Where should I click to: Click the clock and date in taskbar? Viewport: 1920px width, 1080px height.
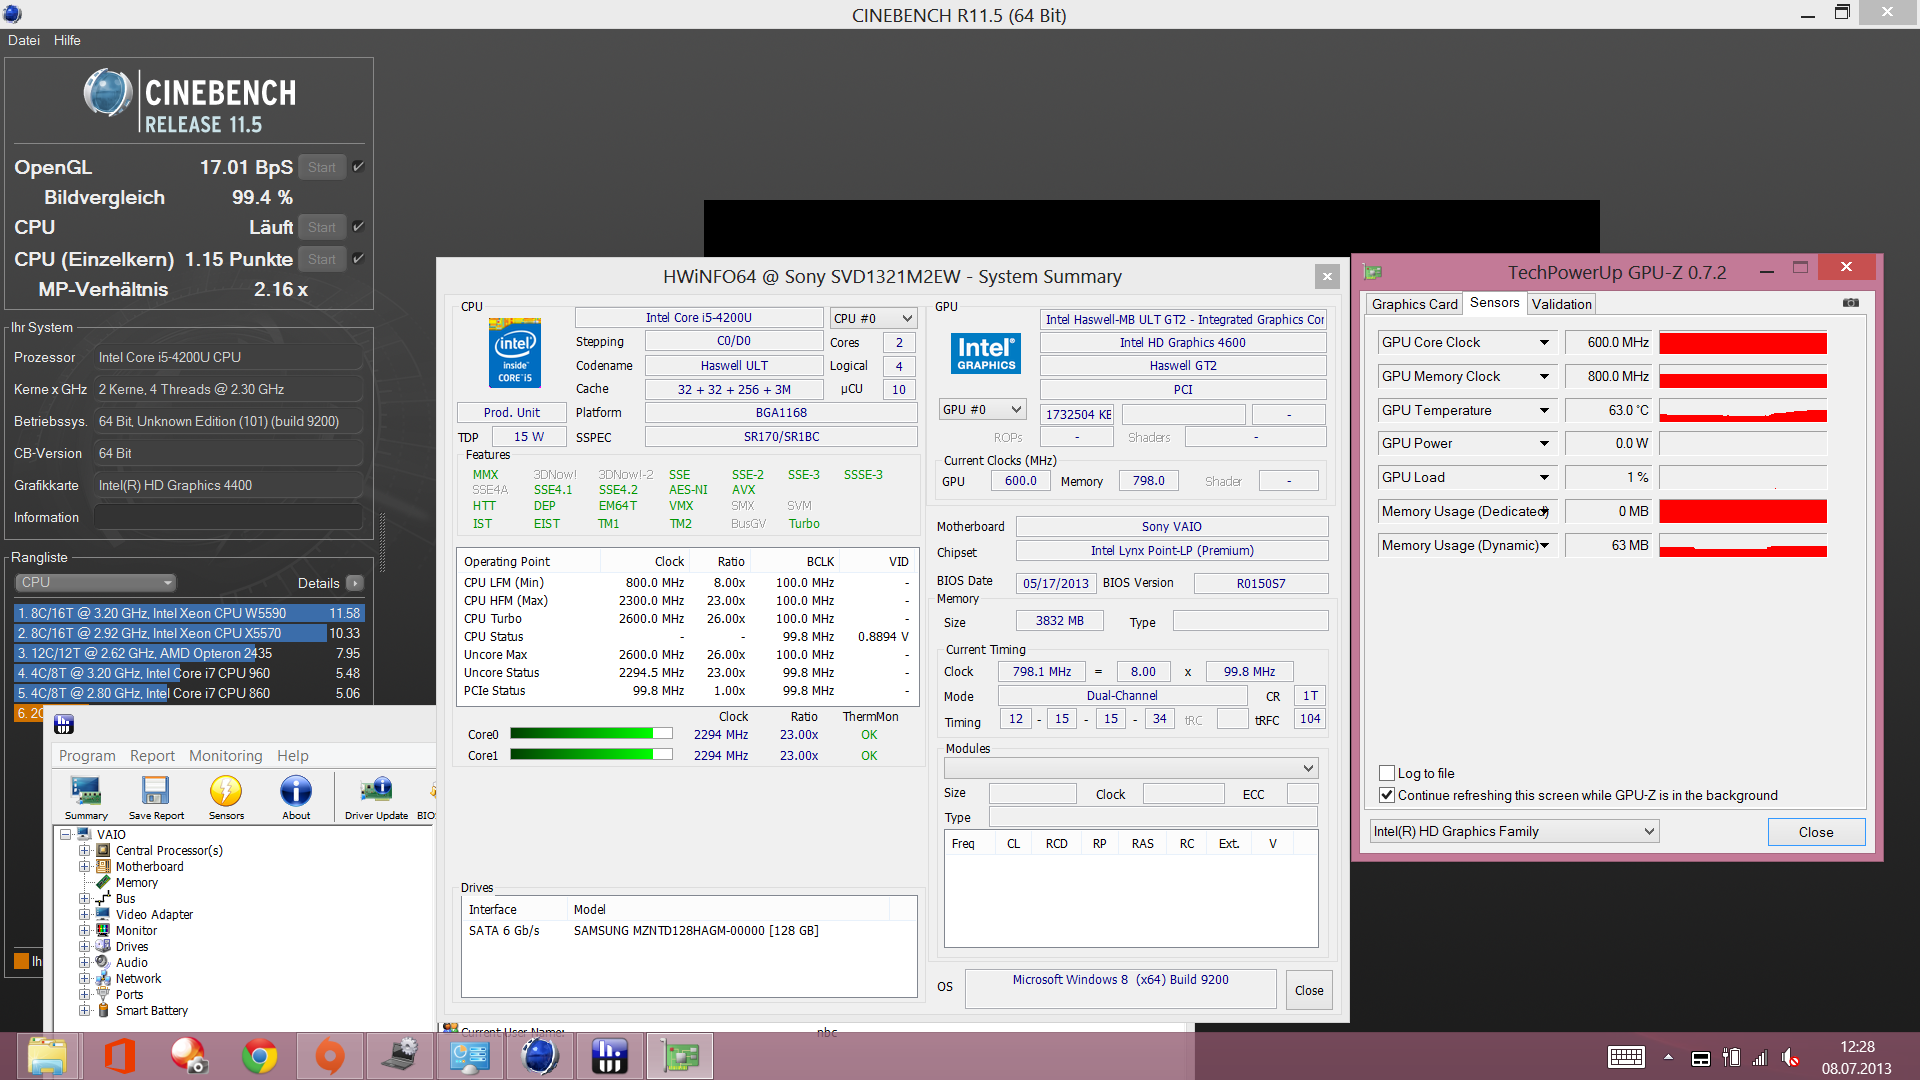click(1857, 1057)
